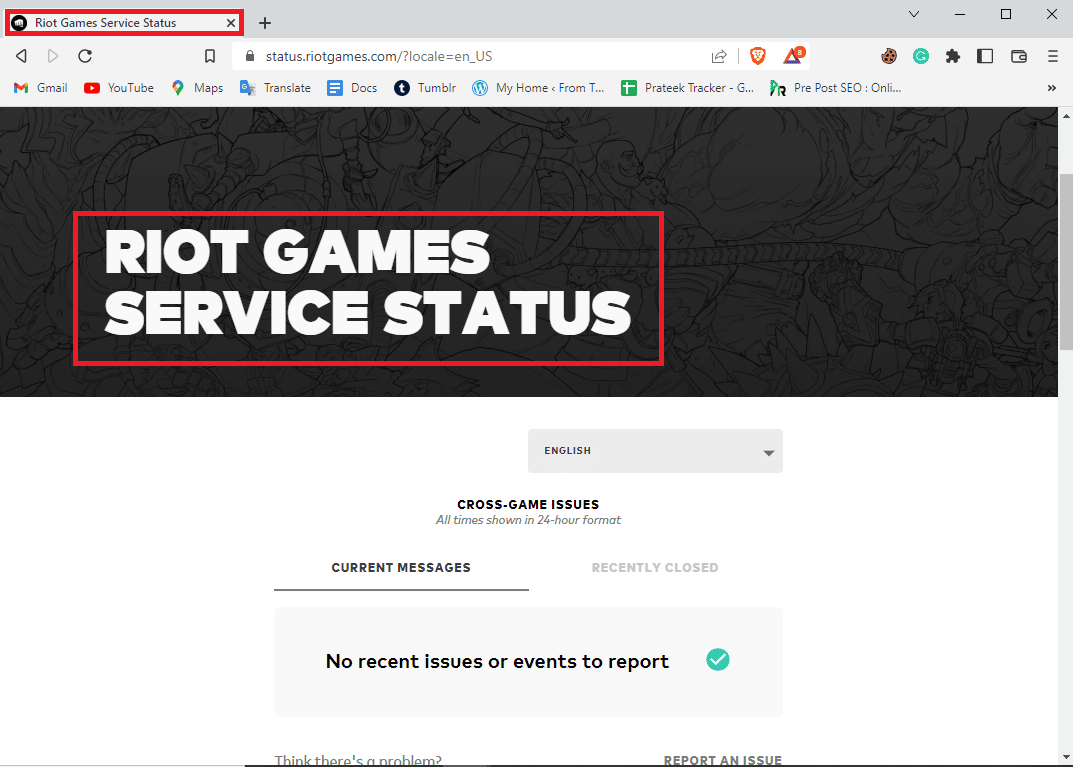The image size is (1073, 767).
Task: Click the scrollbar's up arrow
Action: point(1065,116)
